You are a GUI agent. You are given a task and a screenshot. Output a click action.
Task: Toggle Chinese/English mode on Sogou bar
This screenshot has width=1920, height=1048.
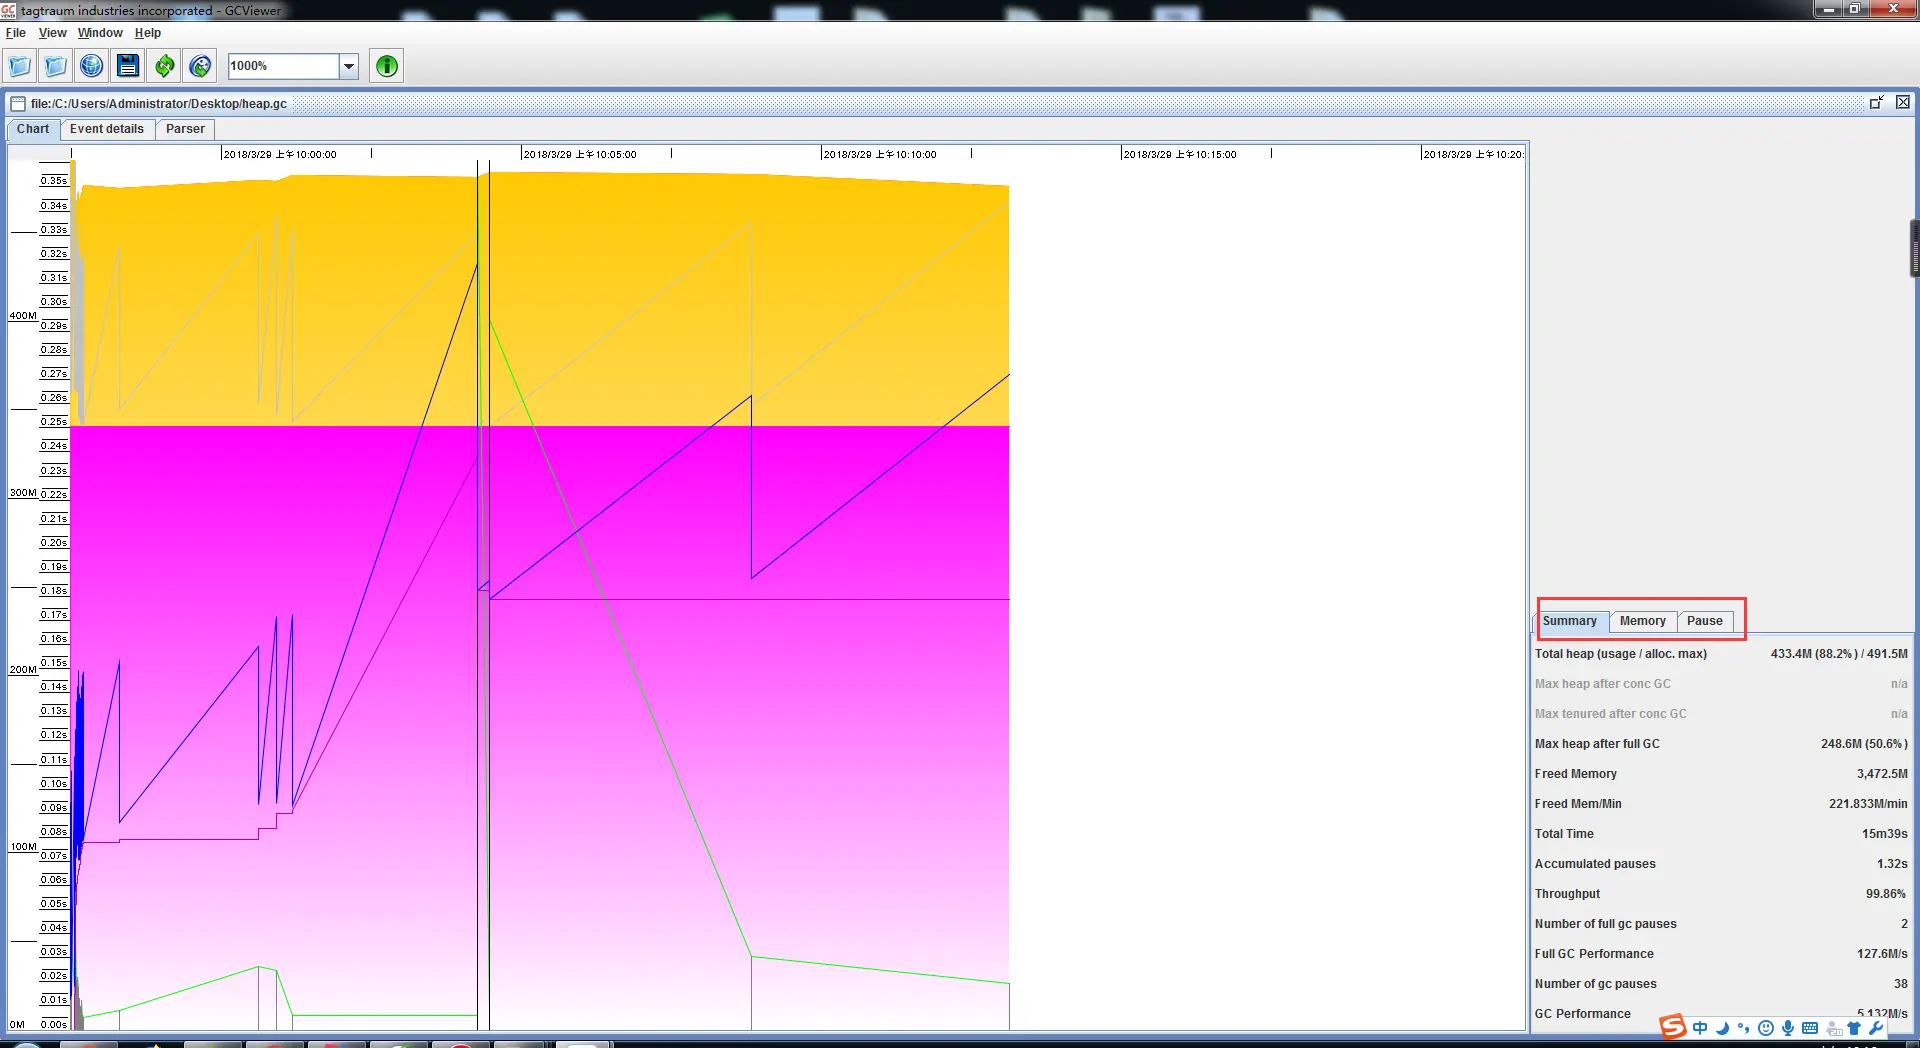point(1700,1028)
